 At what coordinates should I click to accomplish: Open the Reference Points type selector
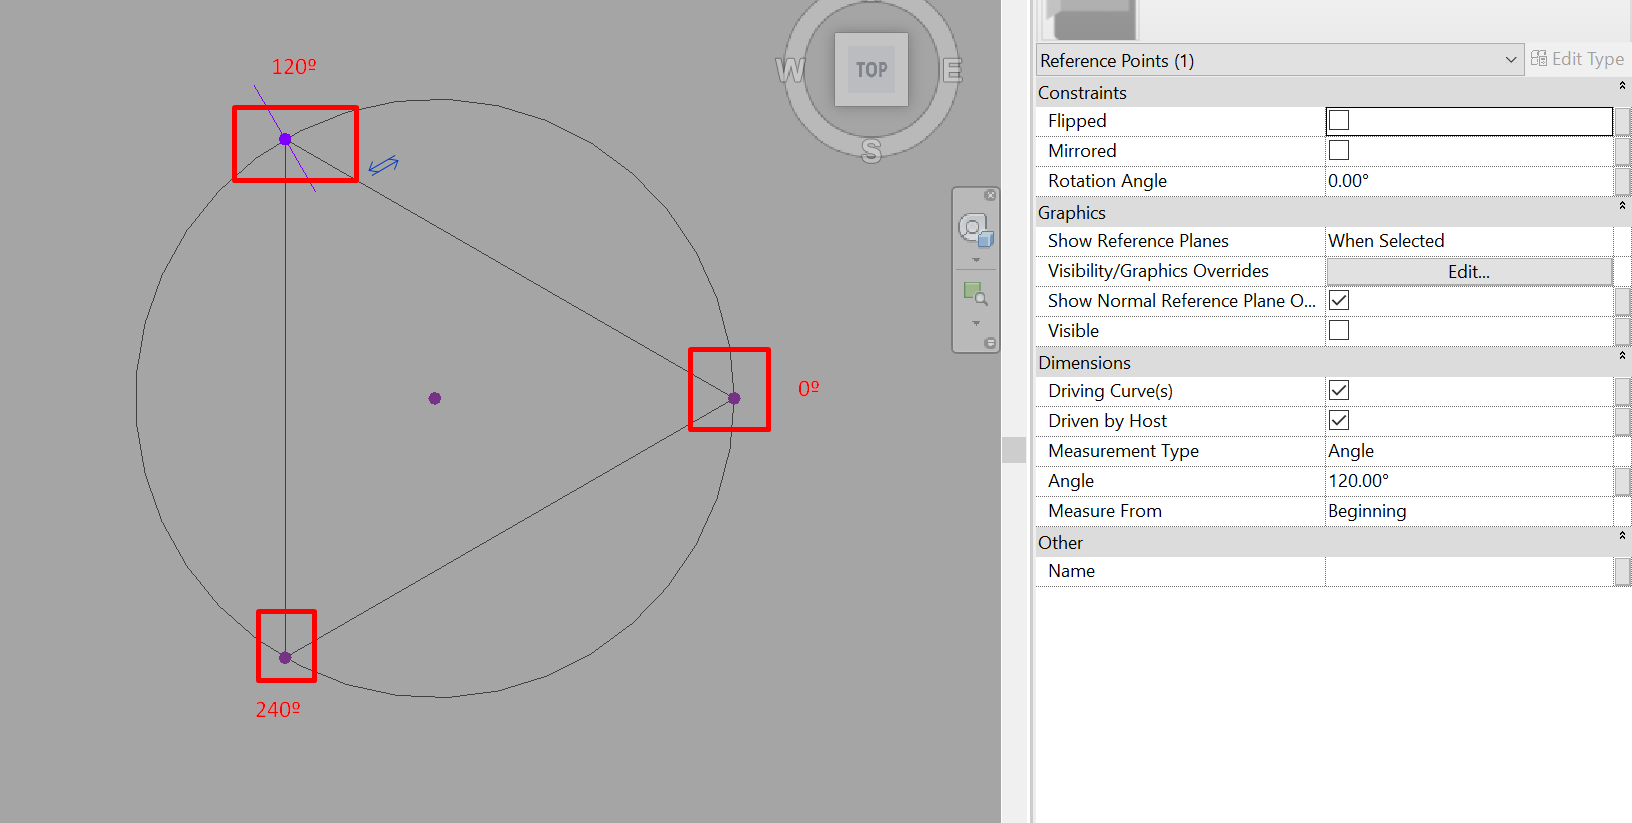pyautogui.click(x=1280, y=60)
